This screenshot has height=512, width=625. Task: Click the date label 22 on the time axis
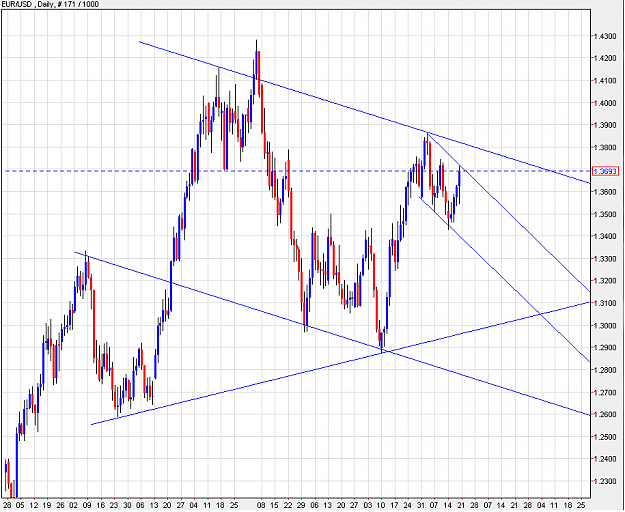click(288, 505)
